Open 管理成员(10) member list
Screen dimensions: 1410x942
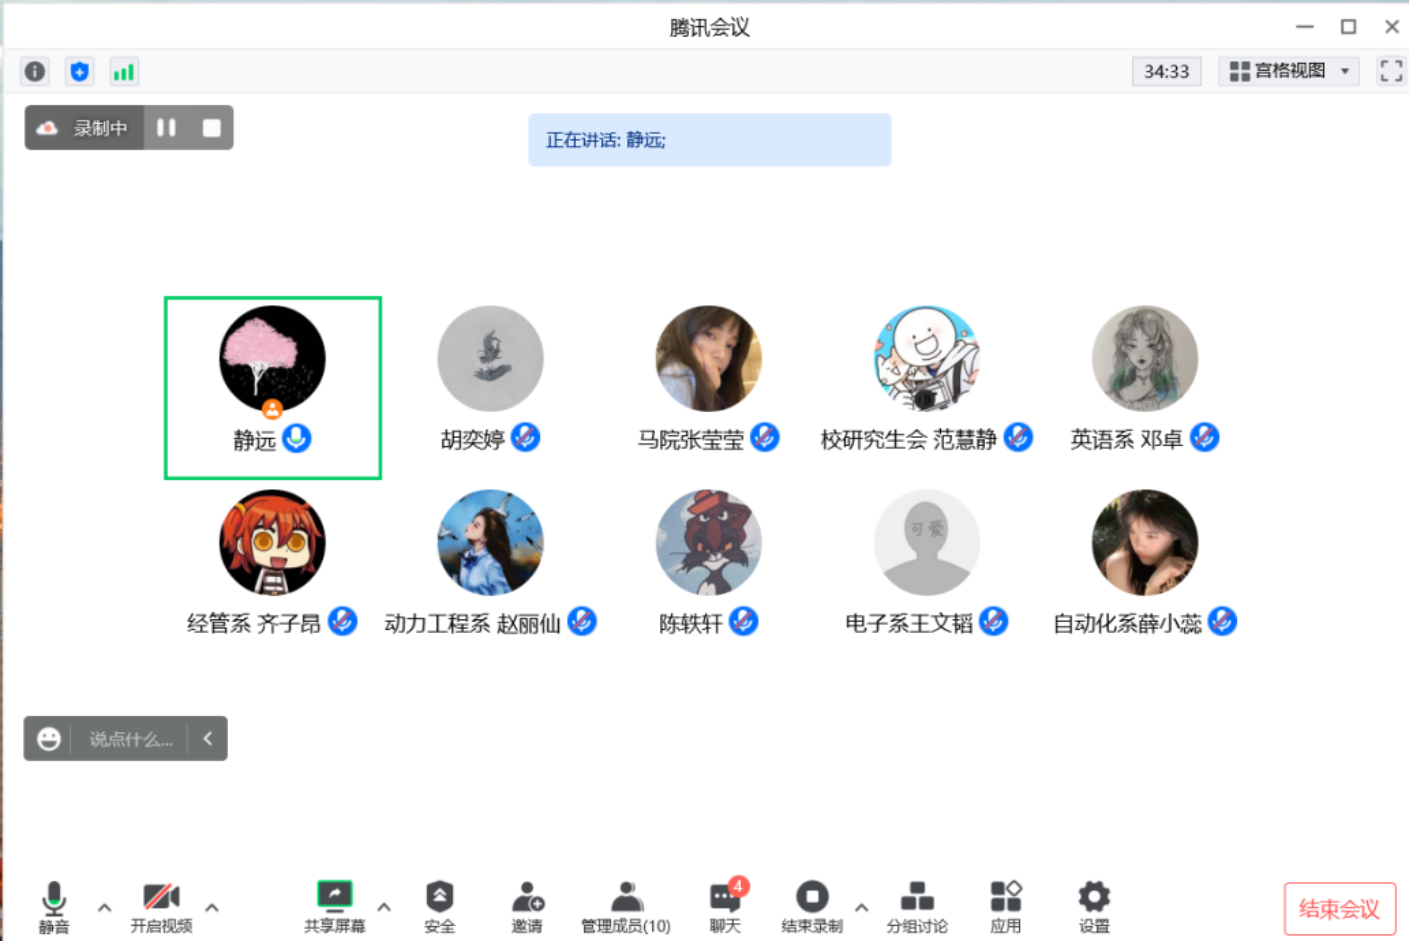626,907
